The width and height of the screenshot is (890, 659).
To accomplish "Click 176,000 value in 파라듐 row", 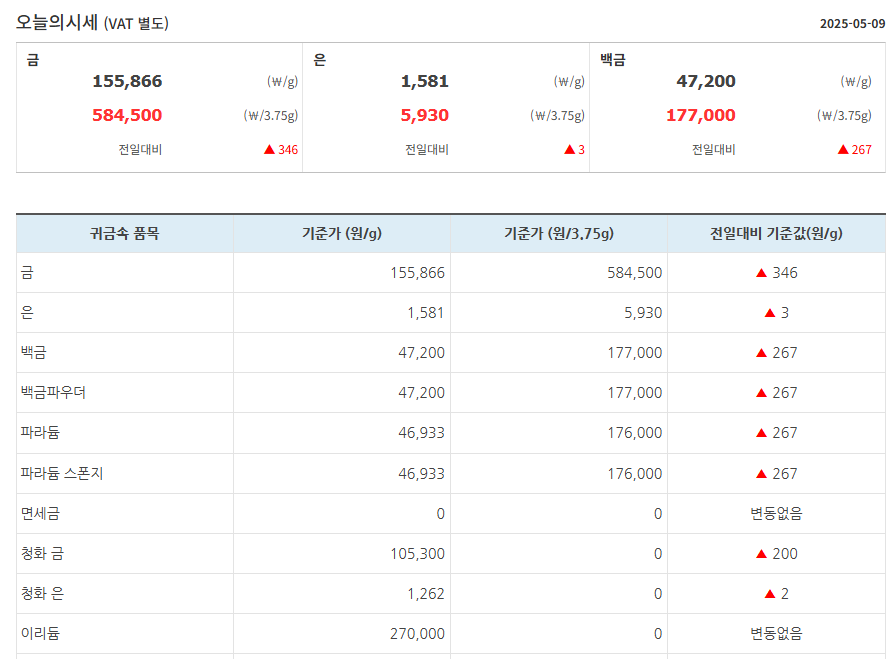I will (635, 433).
